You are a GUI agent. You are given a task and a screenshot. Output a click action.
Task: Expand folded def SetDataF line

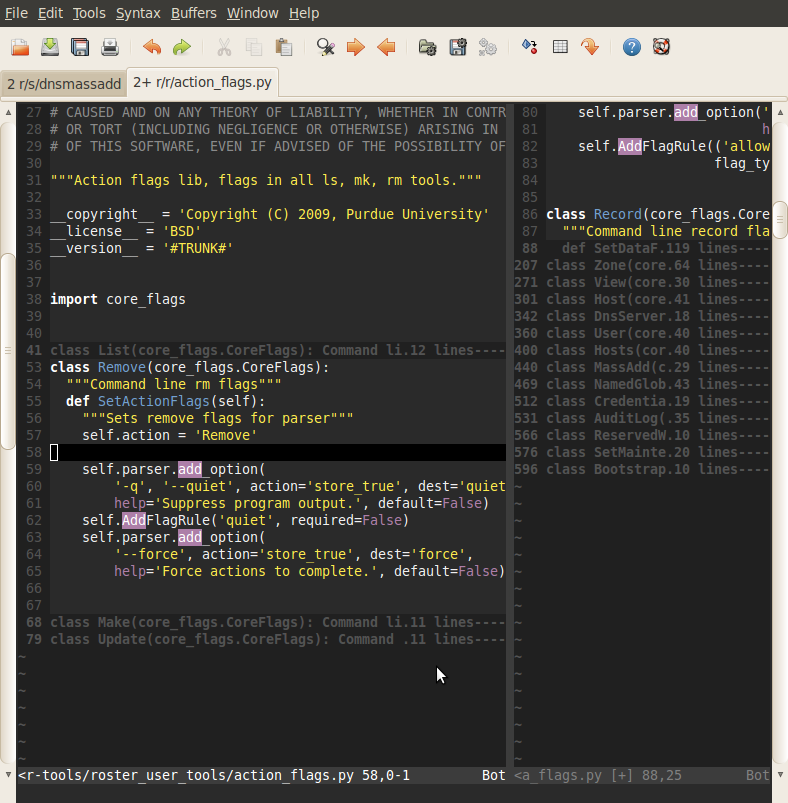(658, 248)
